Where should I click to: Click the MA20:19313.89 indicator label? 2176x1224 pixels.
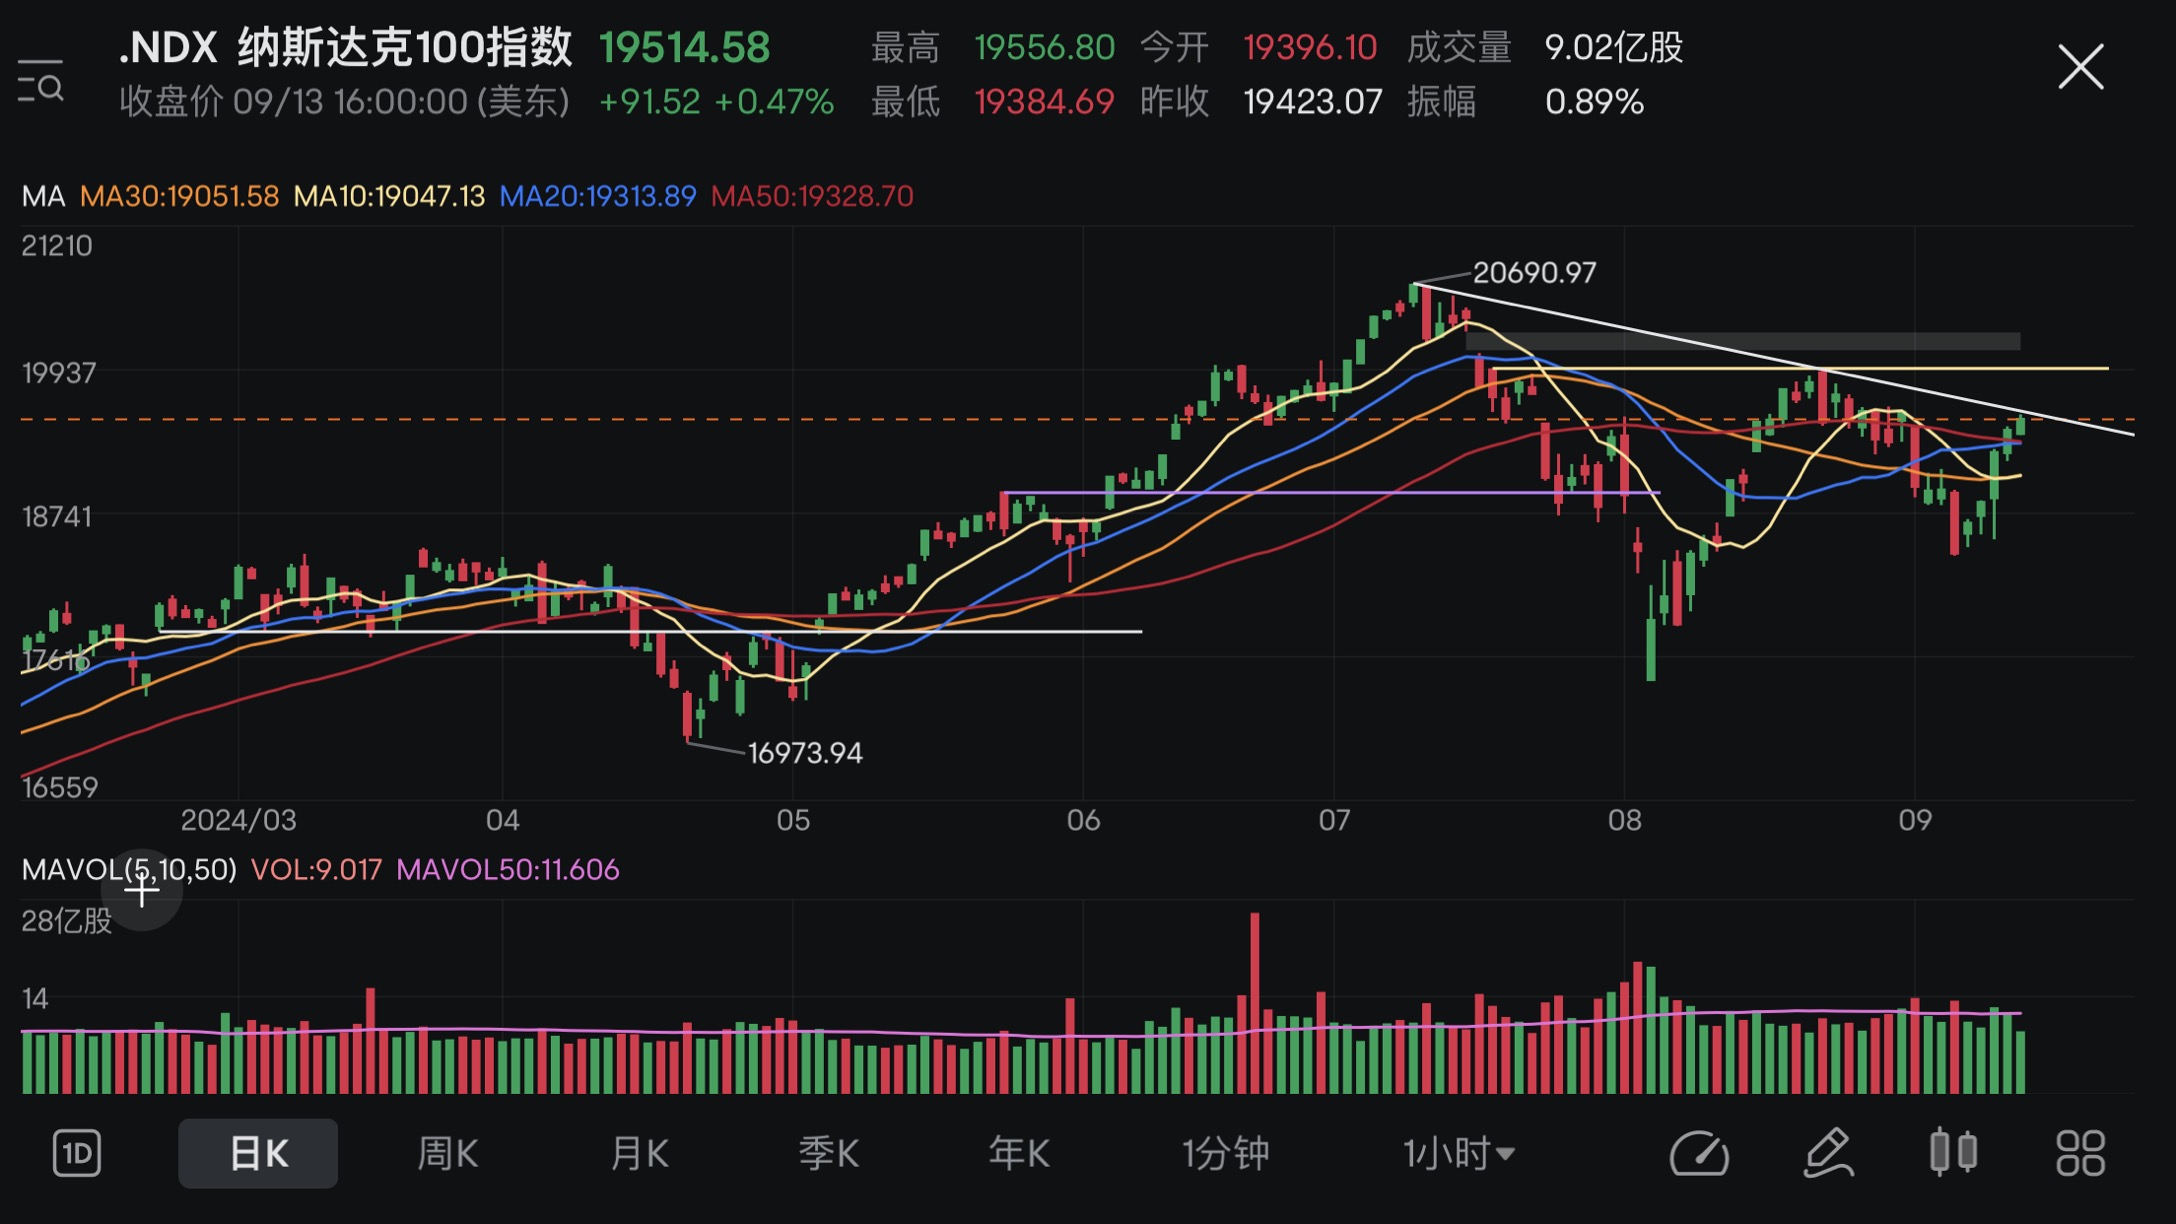[597, 196]
